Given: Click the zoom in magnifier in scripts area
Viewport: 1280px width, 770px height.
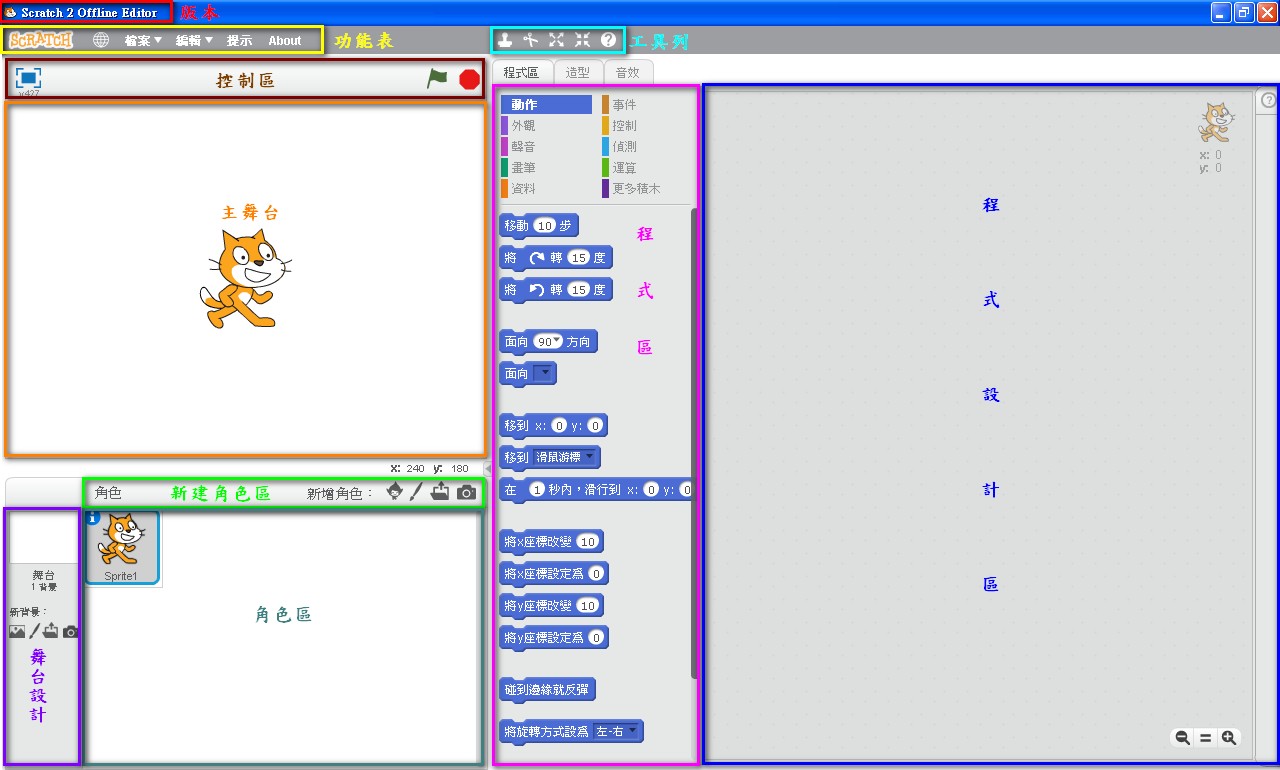Looking at the screenshot, I should point(1229,738).
